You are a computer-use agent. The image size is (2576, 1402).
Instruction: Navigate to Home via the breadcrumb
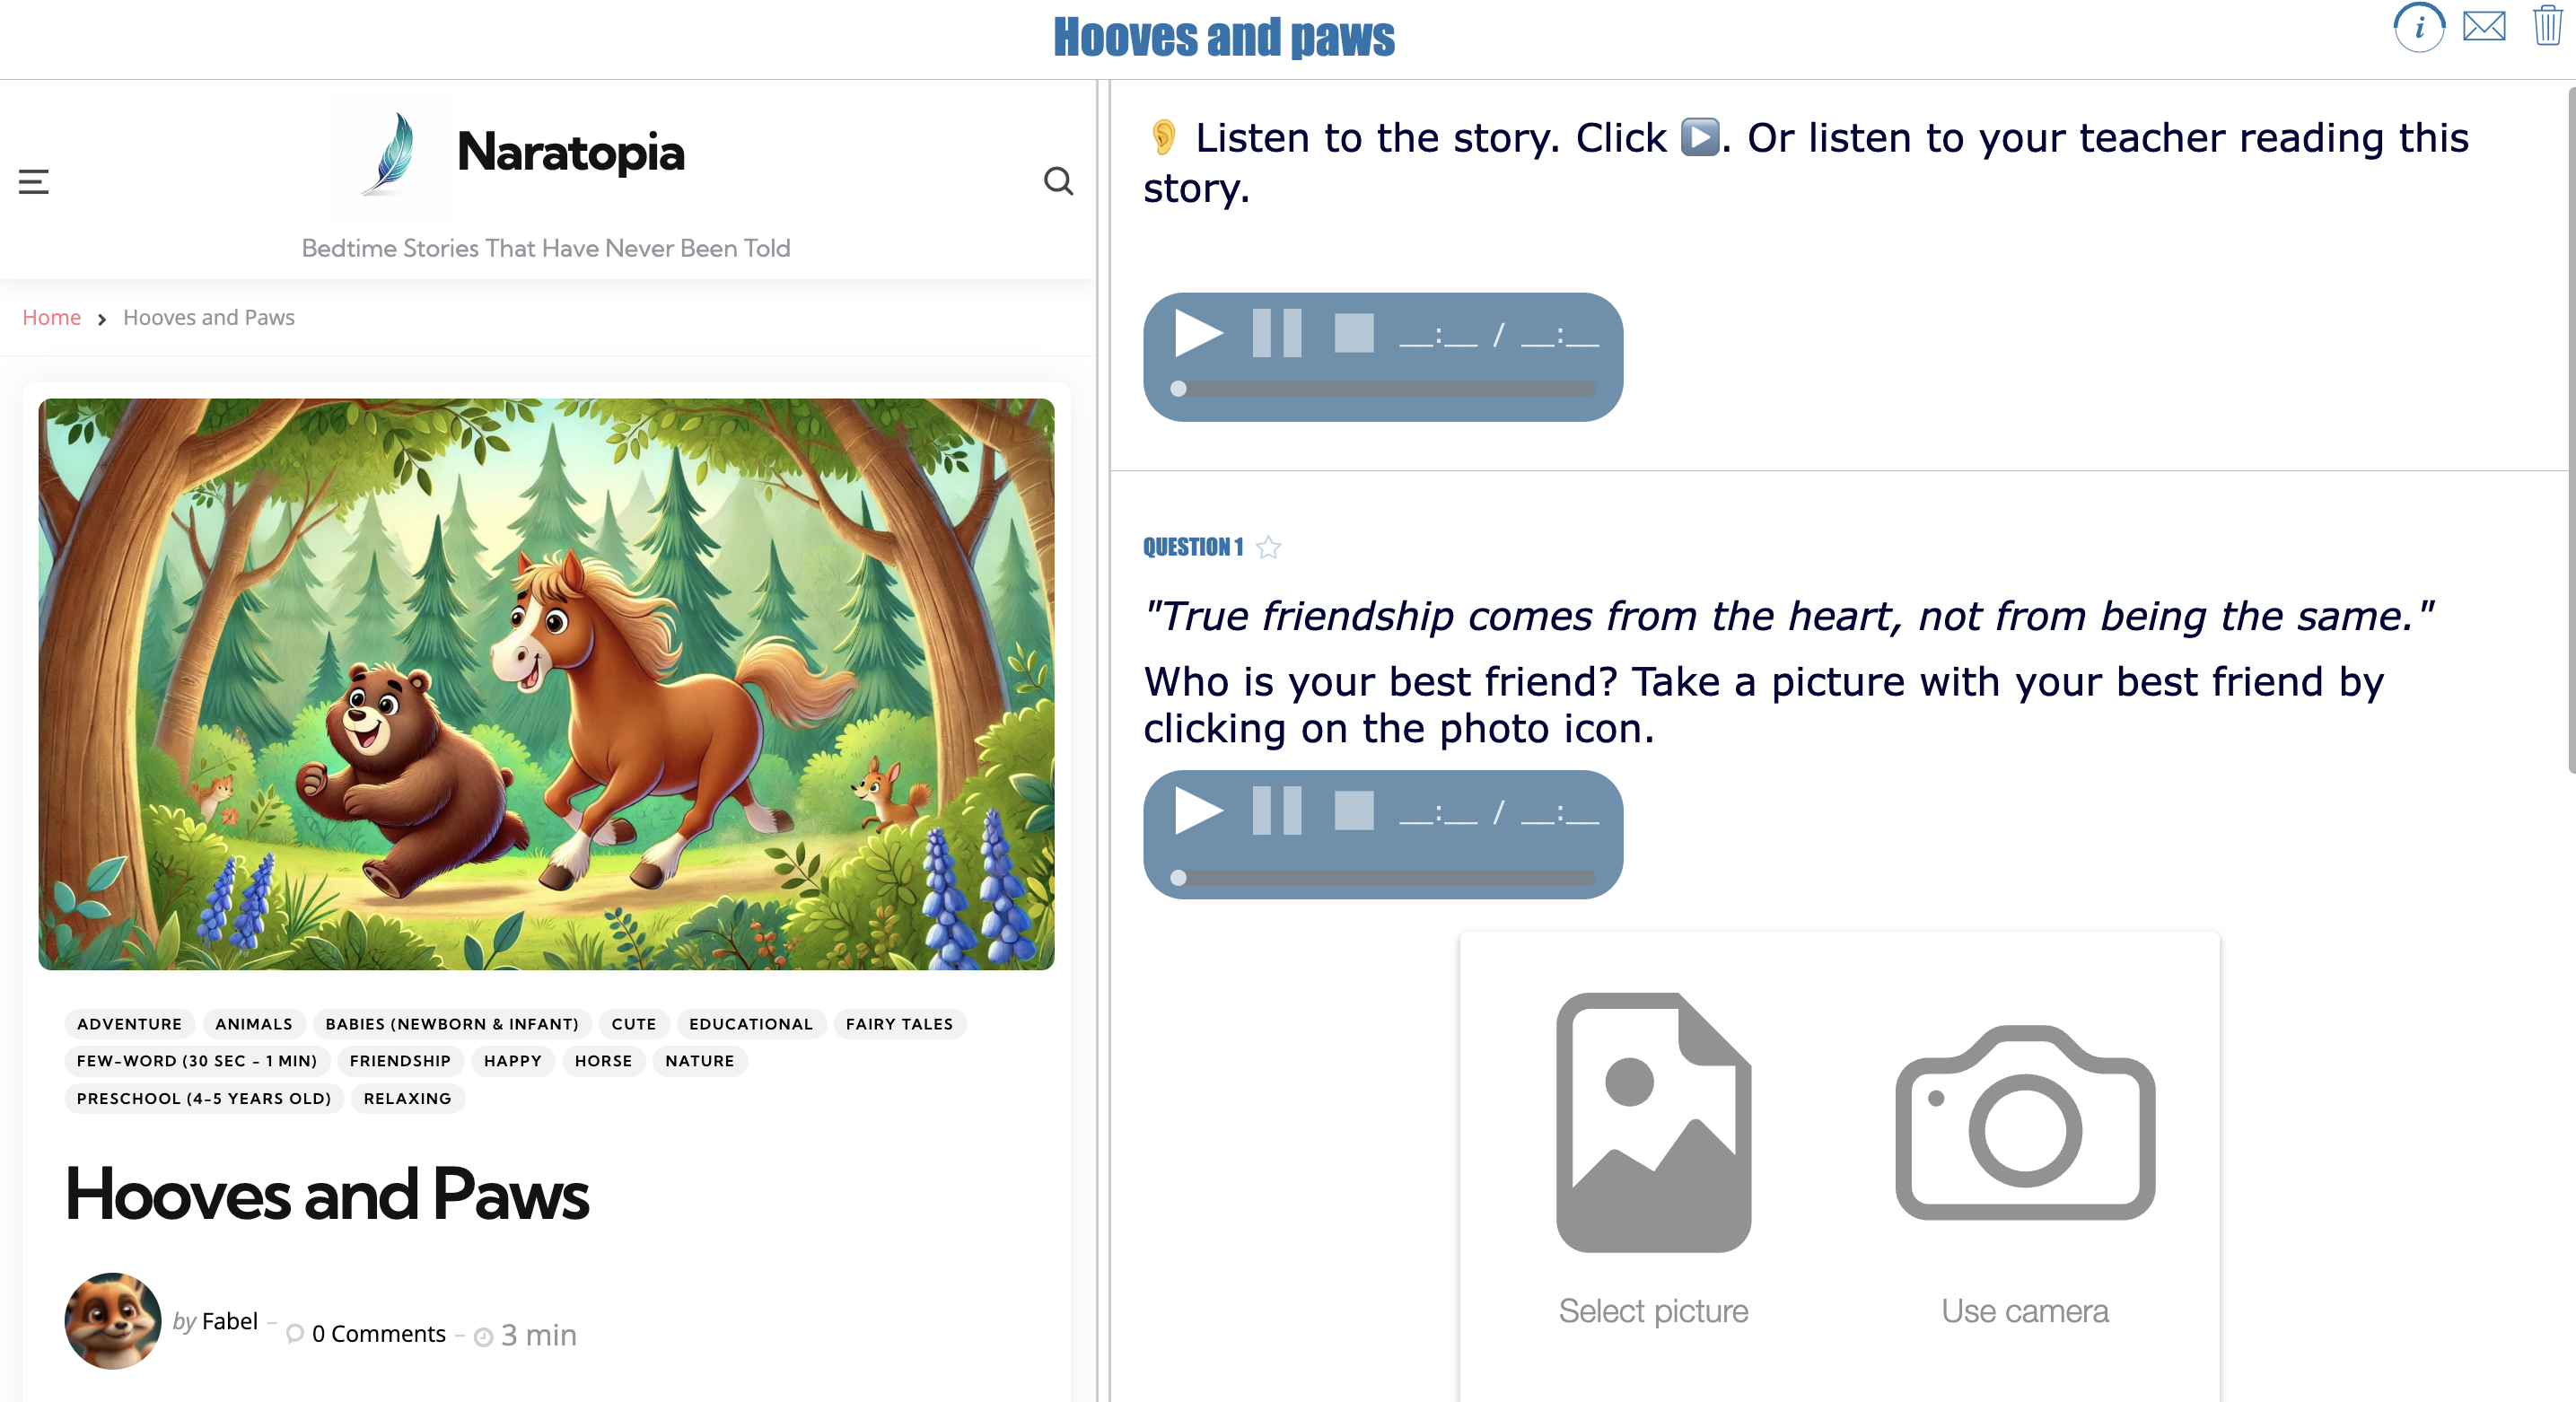click(x=51, y=317)
